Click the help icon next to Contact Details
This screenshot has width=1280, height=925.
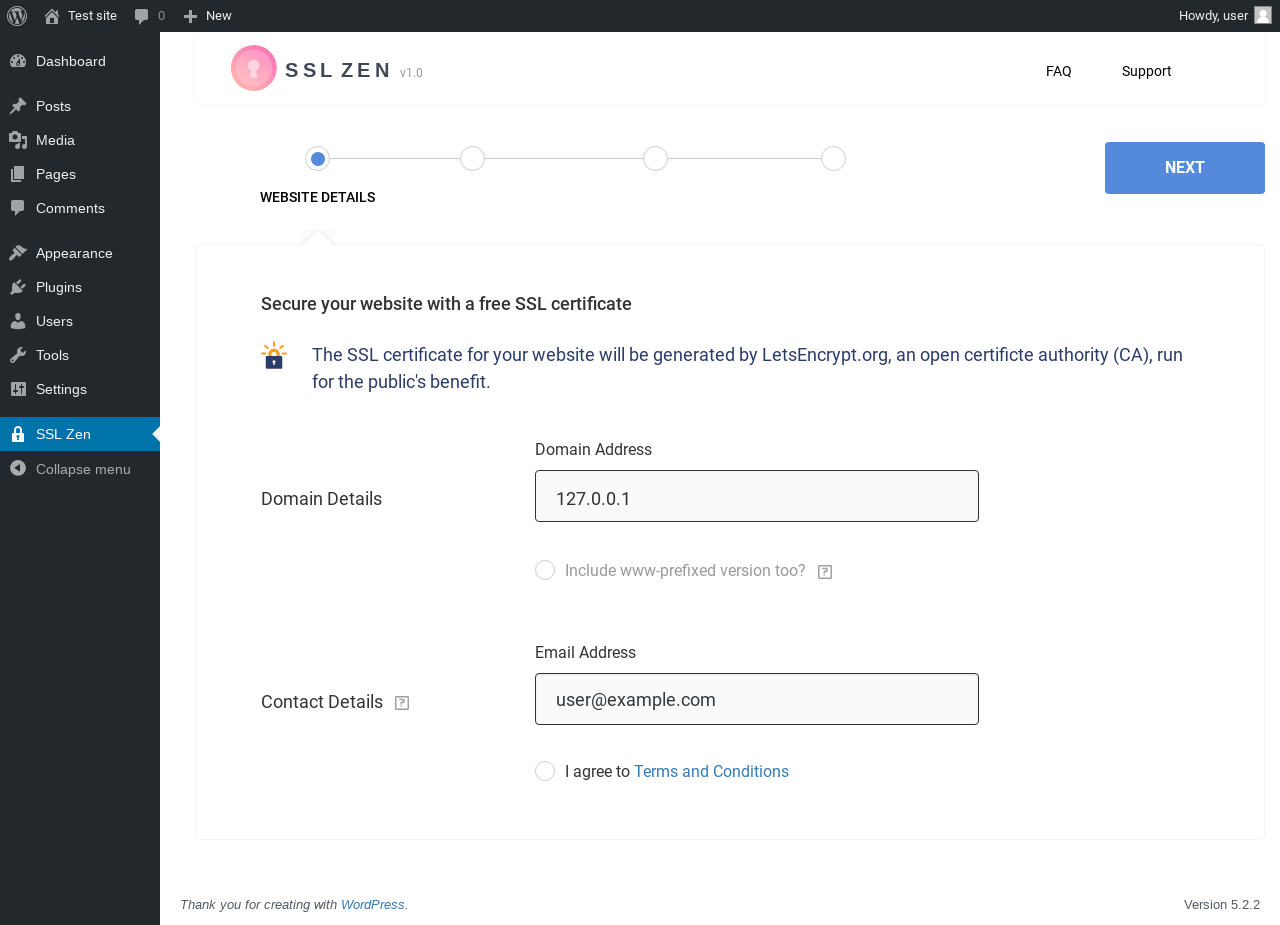[x=401, y=703]
